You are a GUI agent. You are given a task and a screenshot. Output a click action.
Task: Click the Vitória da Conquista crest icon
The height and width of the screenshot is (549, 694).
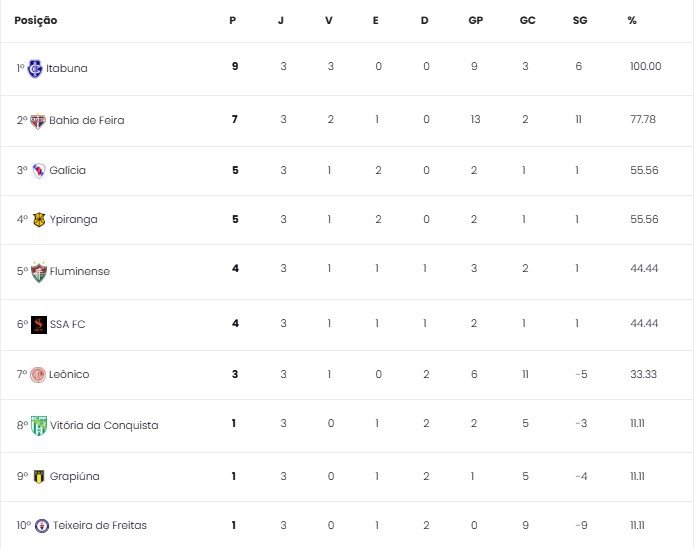pos(39,424)
